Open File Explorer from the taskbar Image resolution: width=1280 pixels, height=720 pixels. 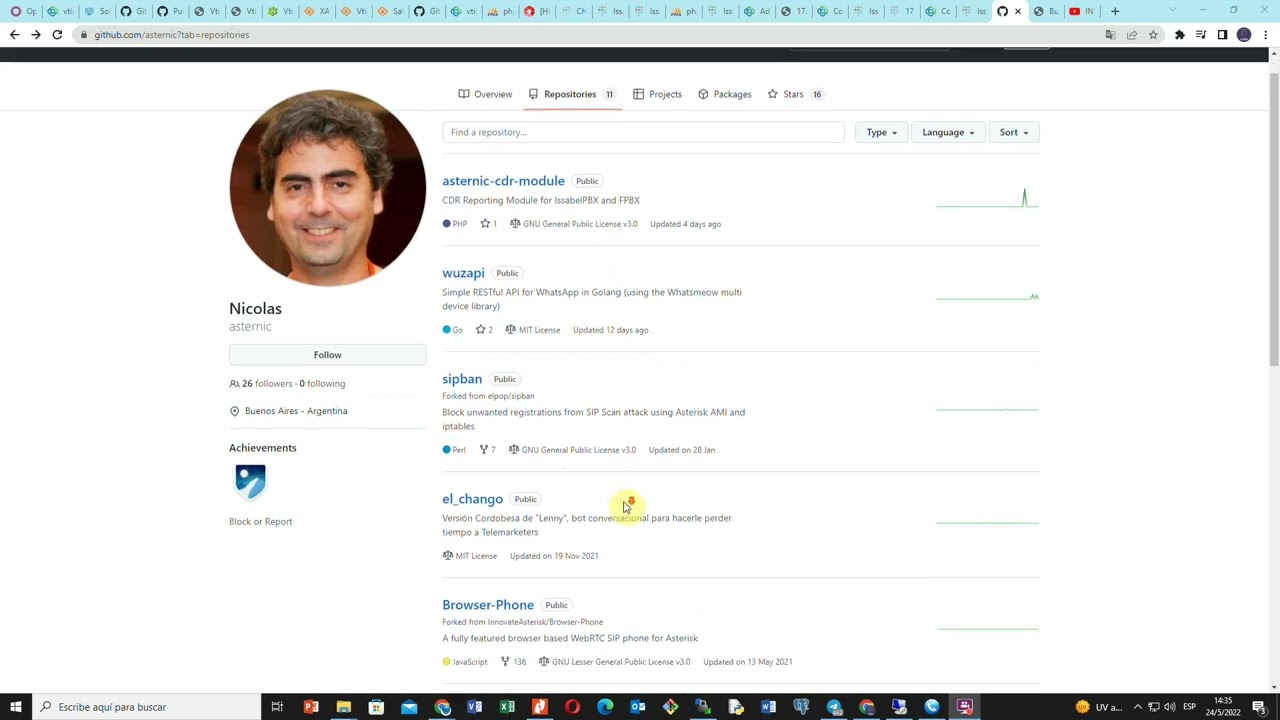click(x=344, y=707)
